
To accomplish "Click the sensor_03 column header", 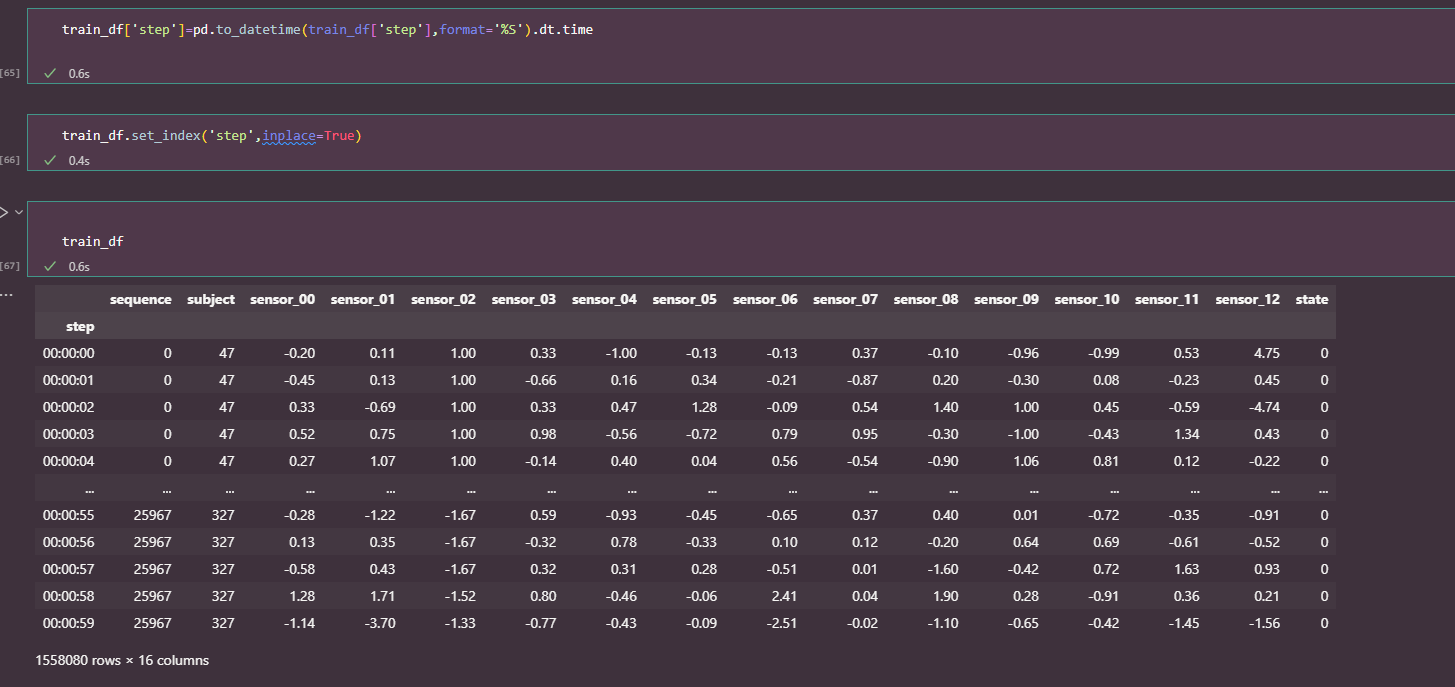I will 524,299.
